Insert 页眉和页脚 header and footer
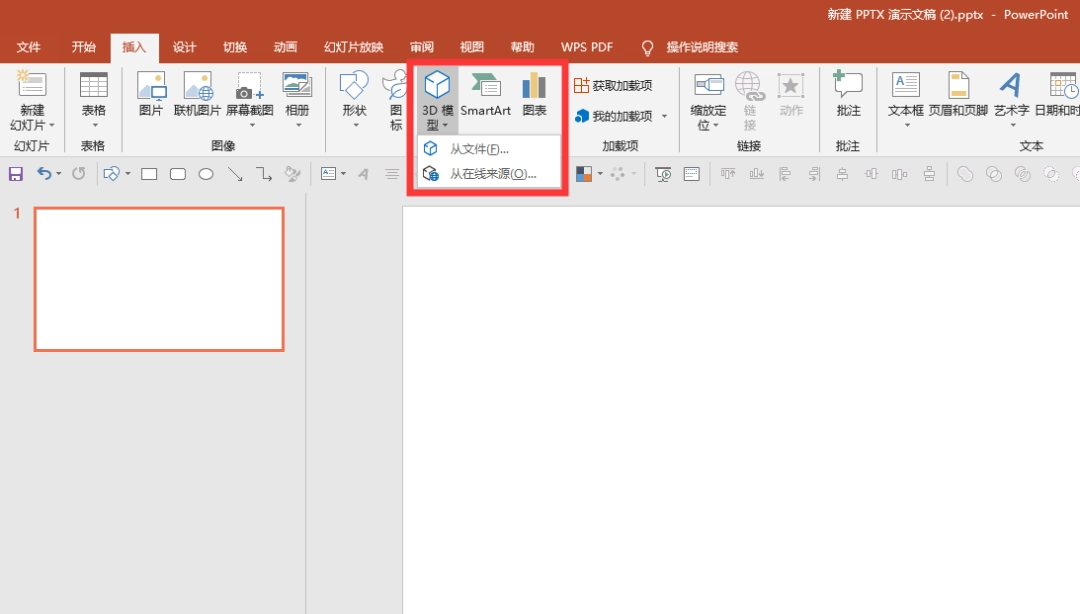This screenshot has width=1080, height=614. [957, 97]
